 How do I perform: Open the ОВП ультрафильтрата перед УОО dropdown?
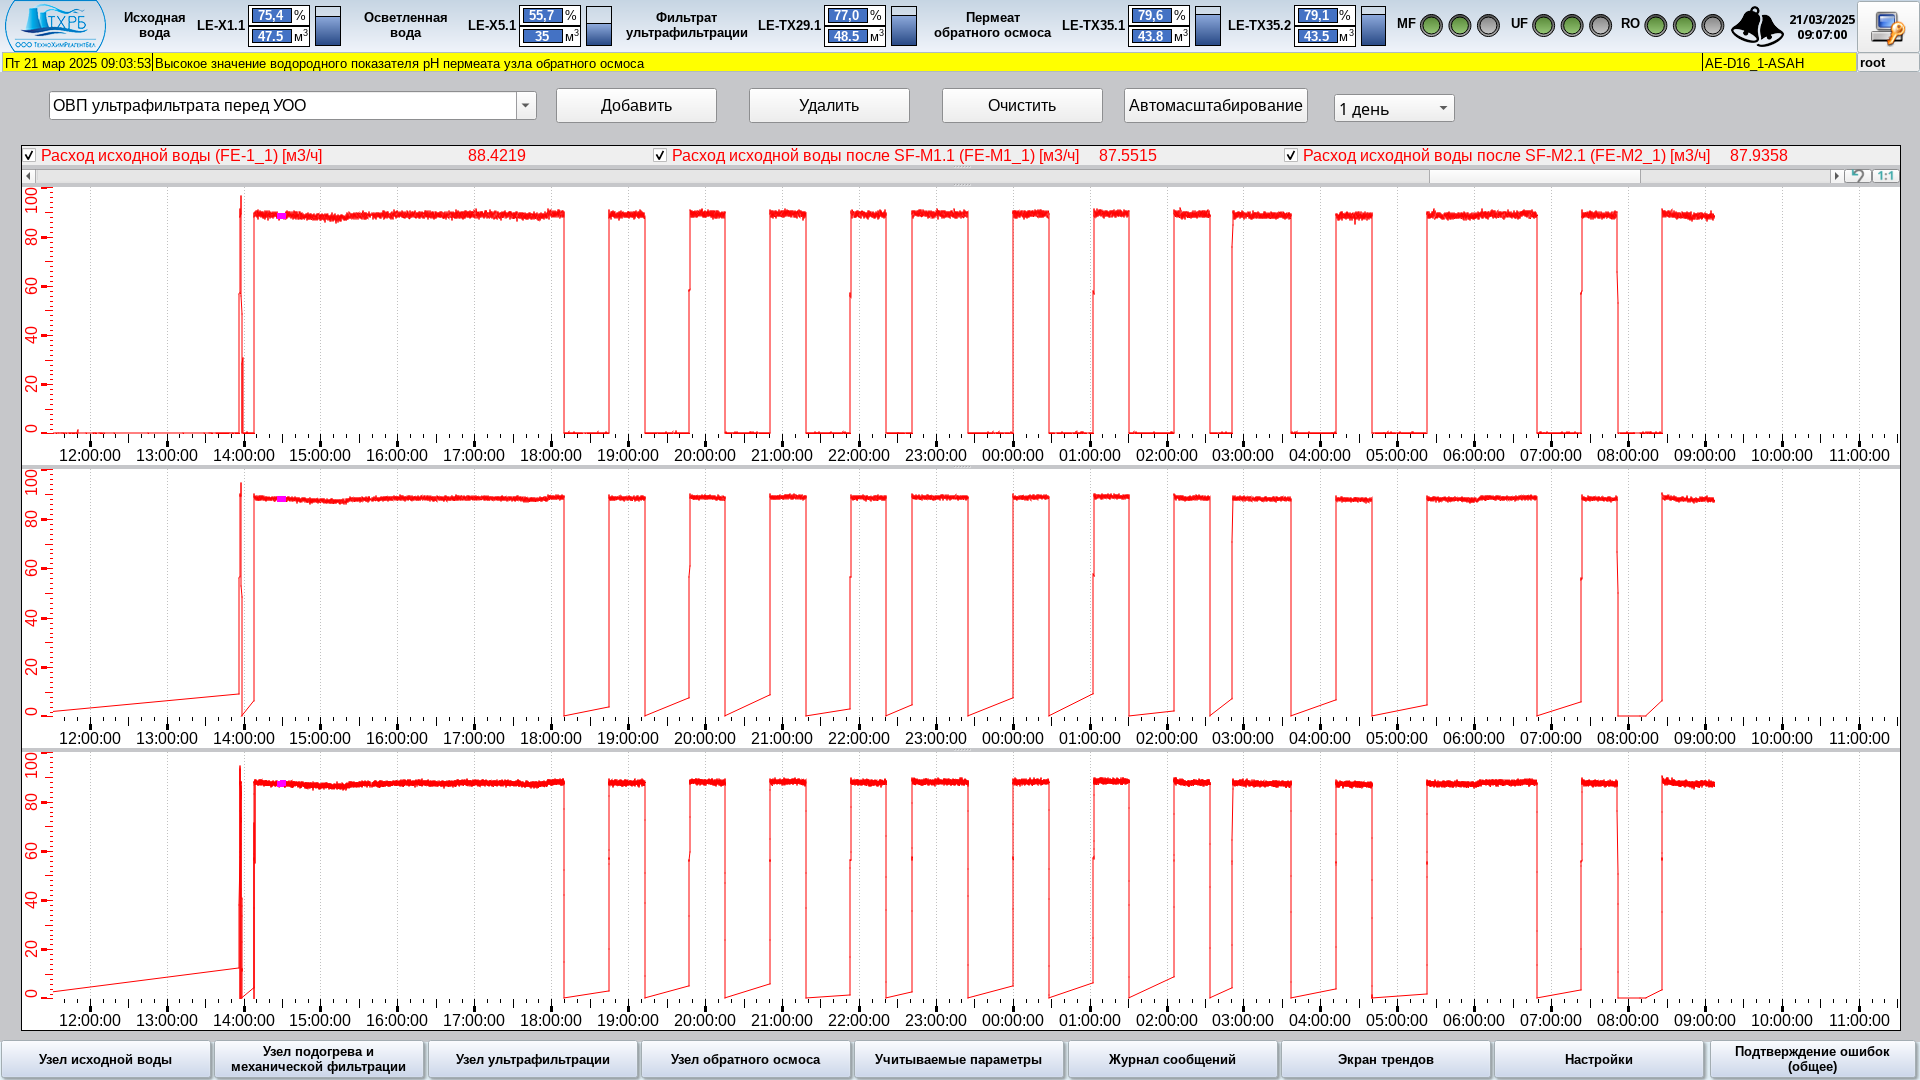(x=524, y=105)
